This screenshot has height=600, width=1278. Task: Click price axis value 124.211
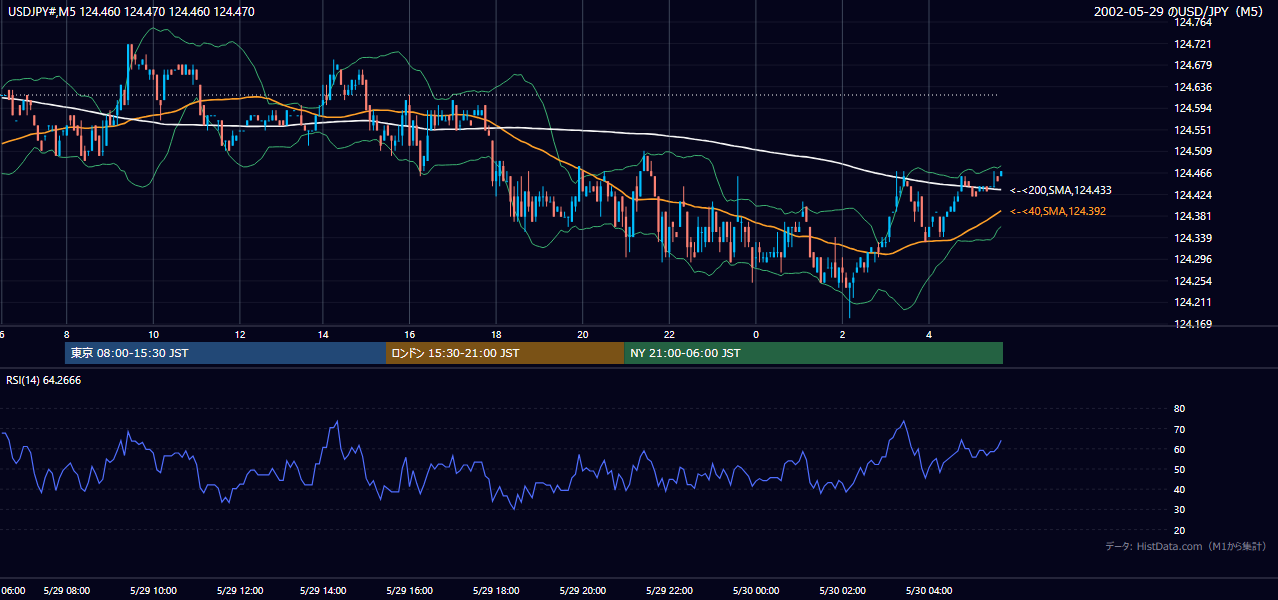point(1192,302)
